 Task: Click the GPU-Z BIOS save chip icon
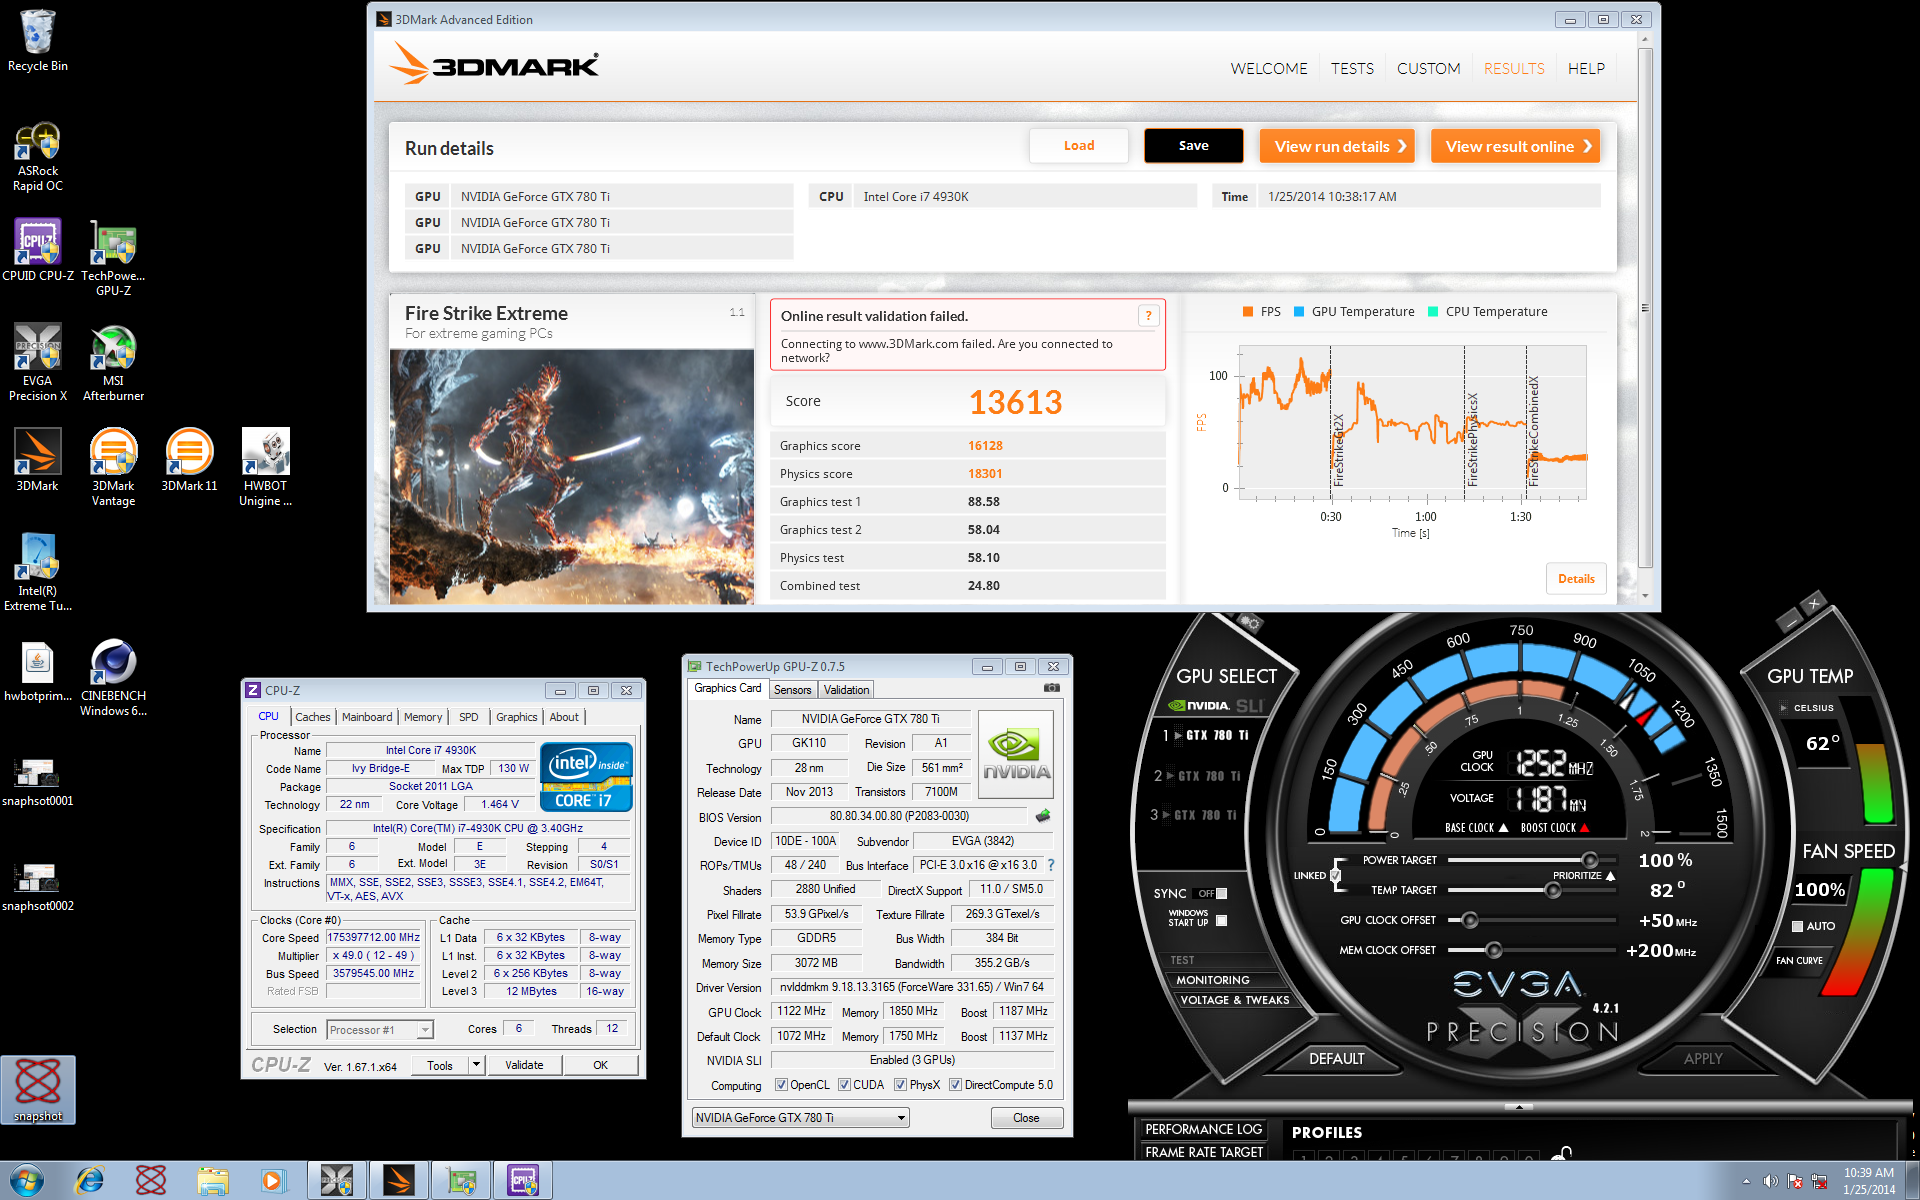[x=1043, y=816]
